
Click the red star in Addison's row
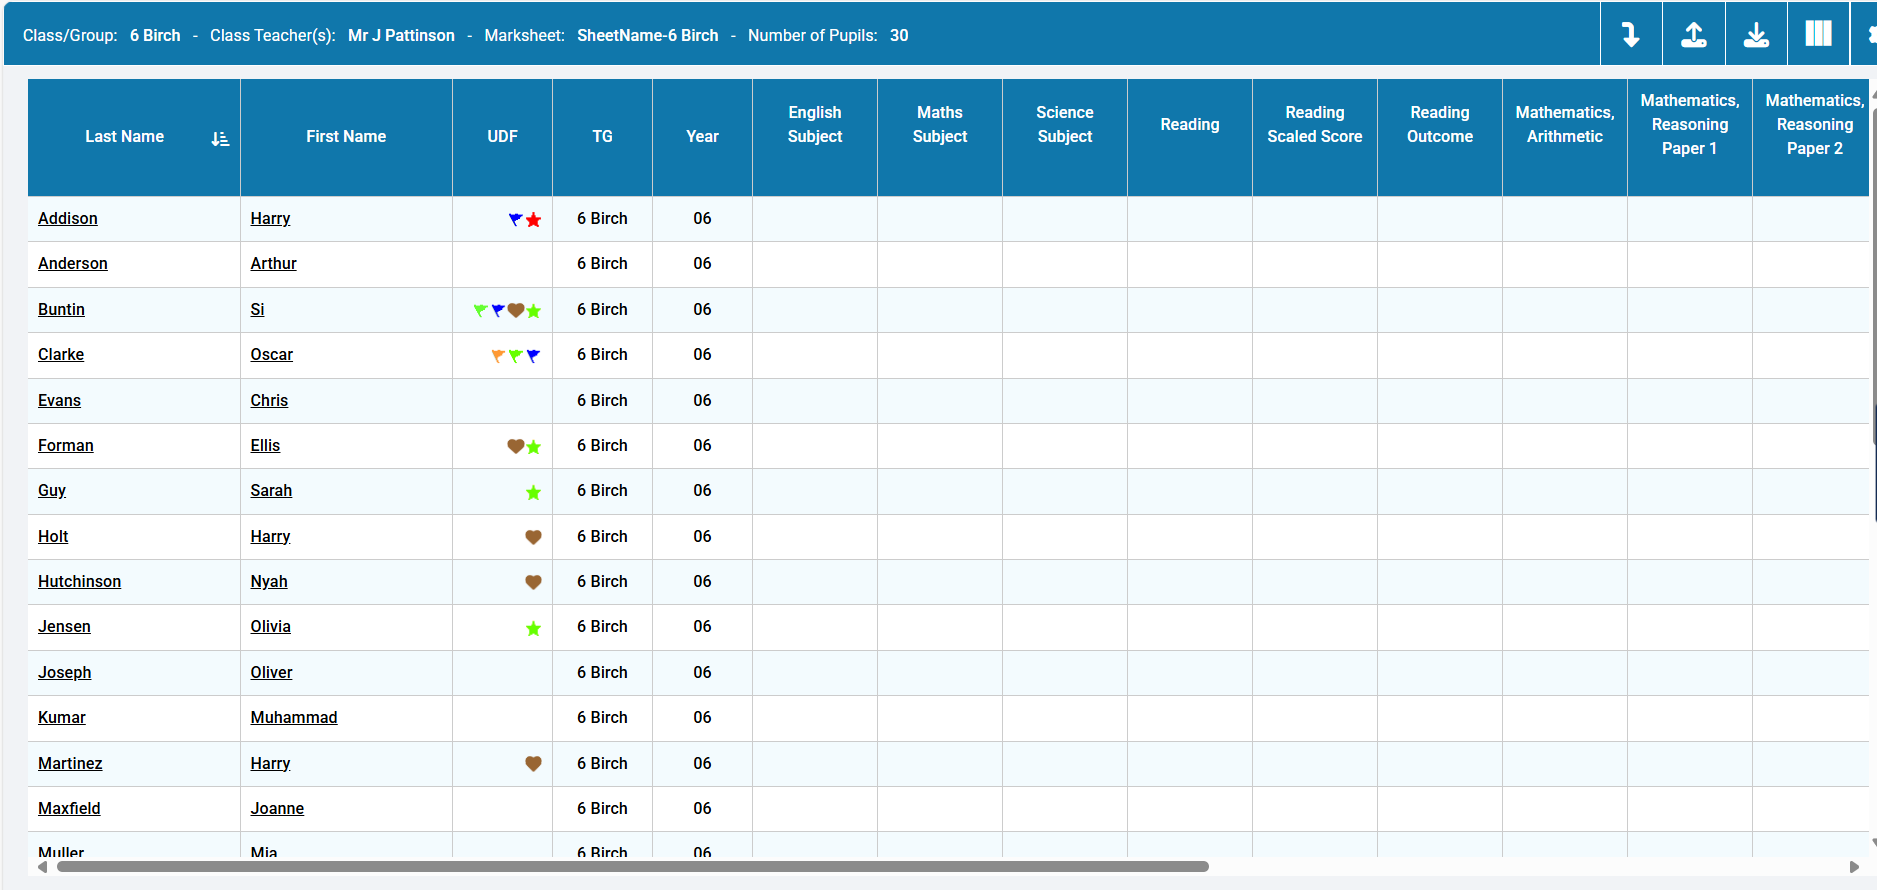coord(534,220)
